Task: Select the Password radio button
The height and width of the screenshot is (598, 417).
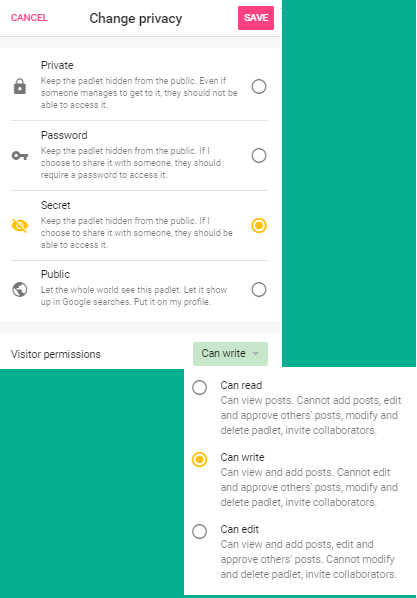Action: pyautogui.click(x=259, y=156)
